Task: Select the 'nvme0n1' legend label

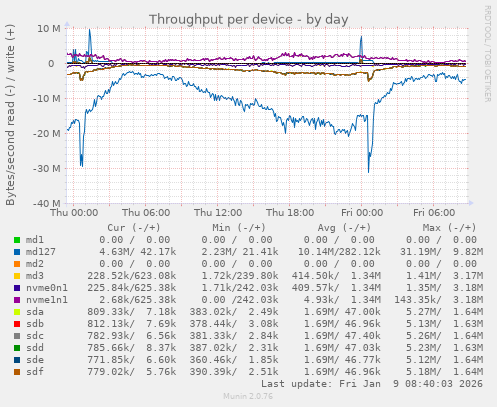Action: (47, 288)
